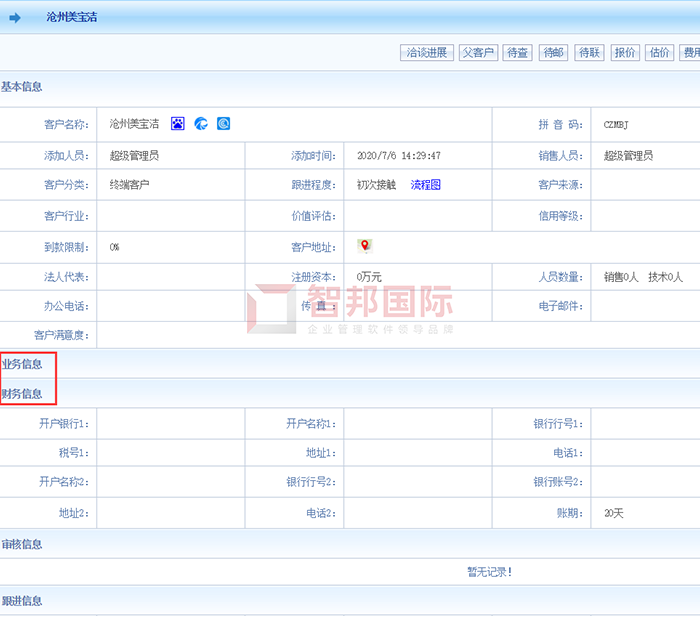Image resolution: width=700 pixels, height=619 pixels.
Task: Click the 开户名称2 label
Action: 64,482
